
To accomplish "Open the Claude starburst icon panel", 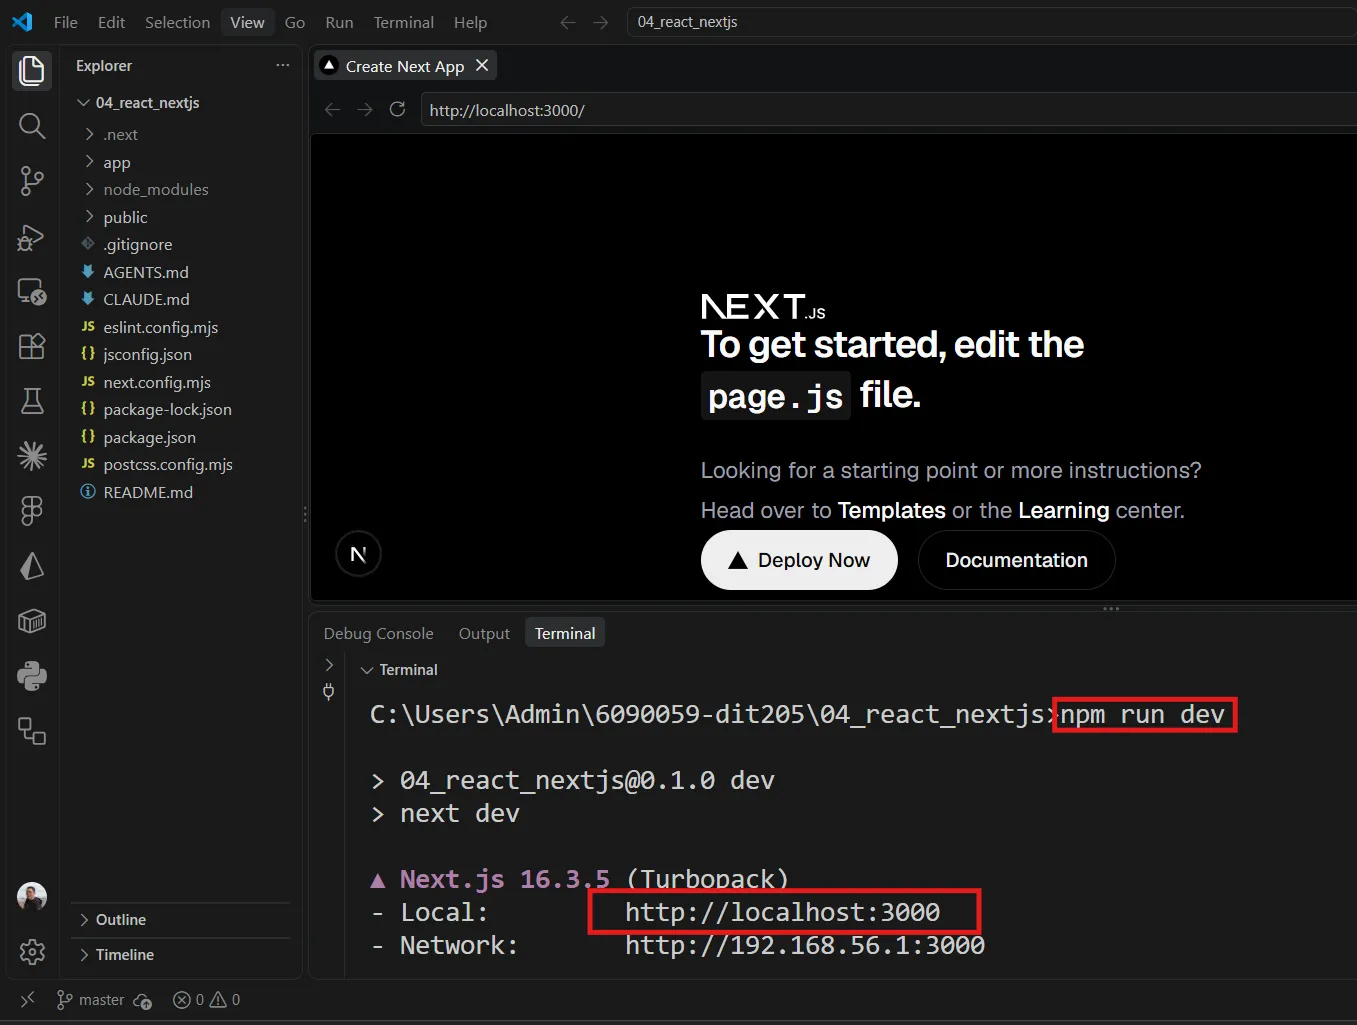I will pyautogui.click(x=32, y=456).
